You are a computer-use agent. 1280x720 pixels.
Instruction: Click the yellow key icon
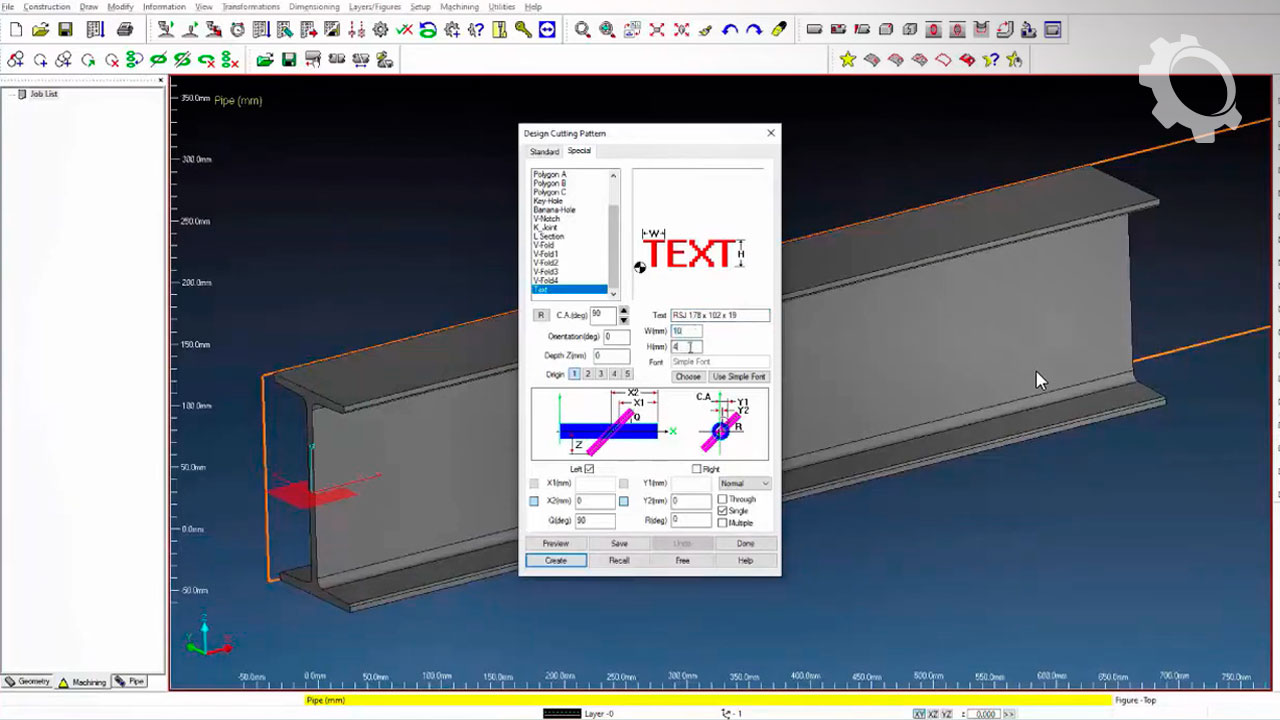(x=523, y=30)
